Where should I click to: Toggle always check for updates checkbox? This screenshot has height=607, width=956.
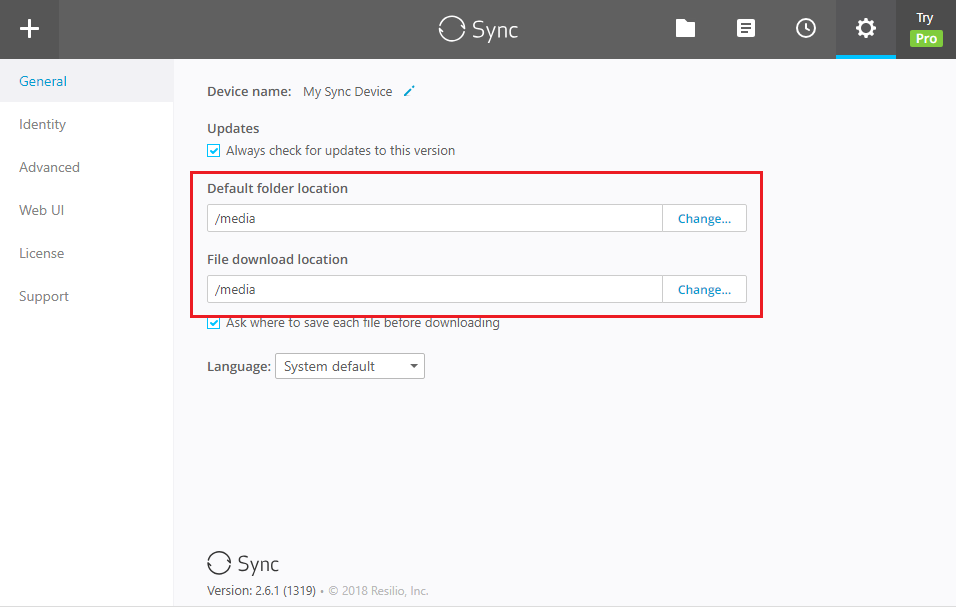coord(214,151)
